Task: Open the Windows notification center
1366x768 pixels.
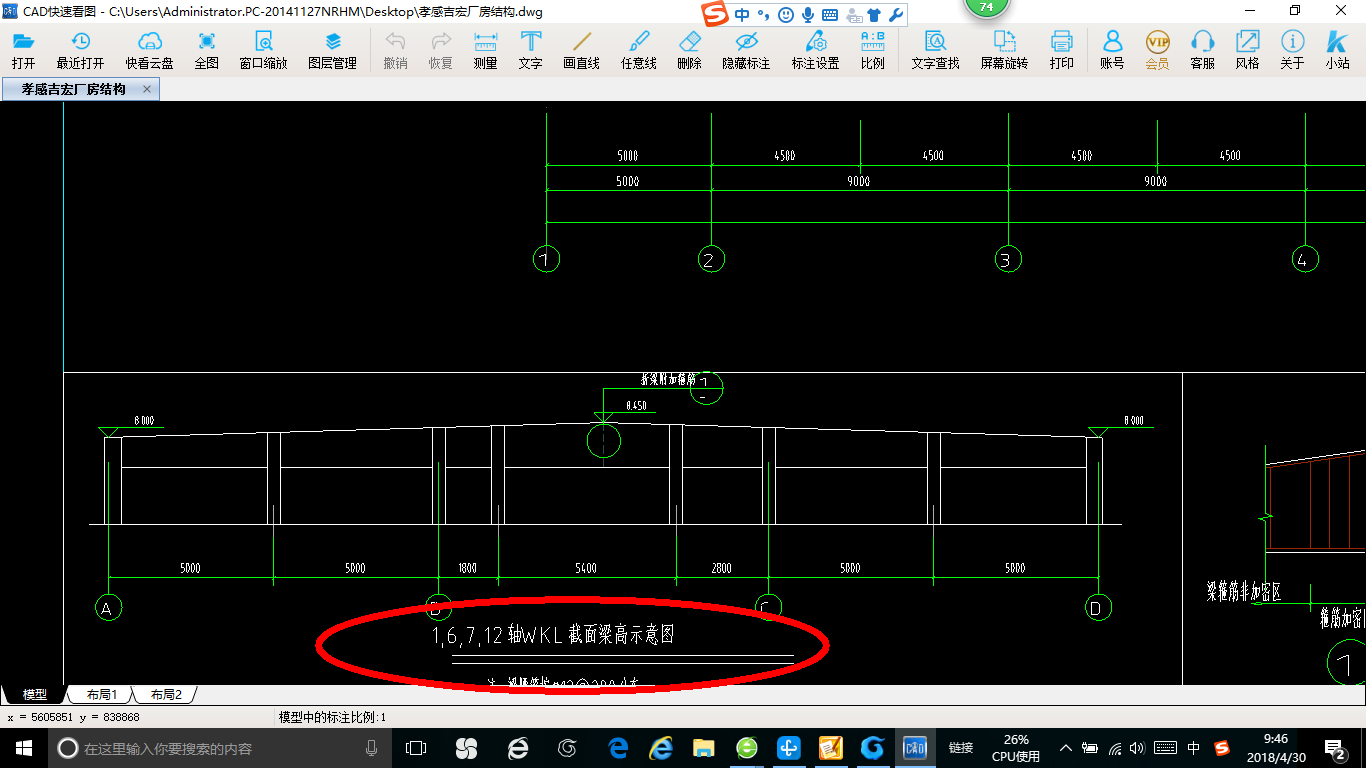Action: pos(1336,748)
